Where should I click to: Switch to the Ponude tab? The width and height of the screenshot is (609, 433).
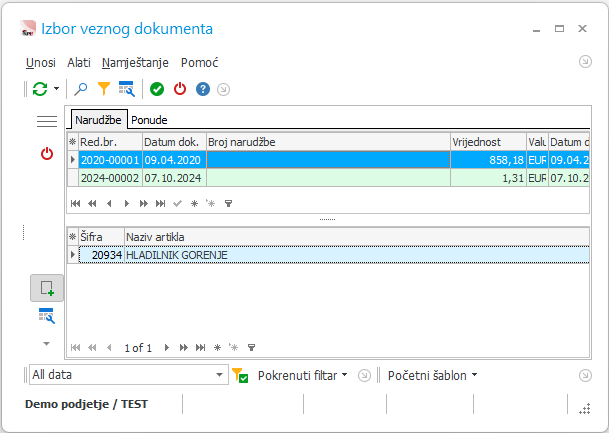click(x=149, y=120)
